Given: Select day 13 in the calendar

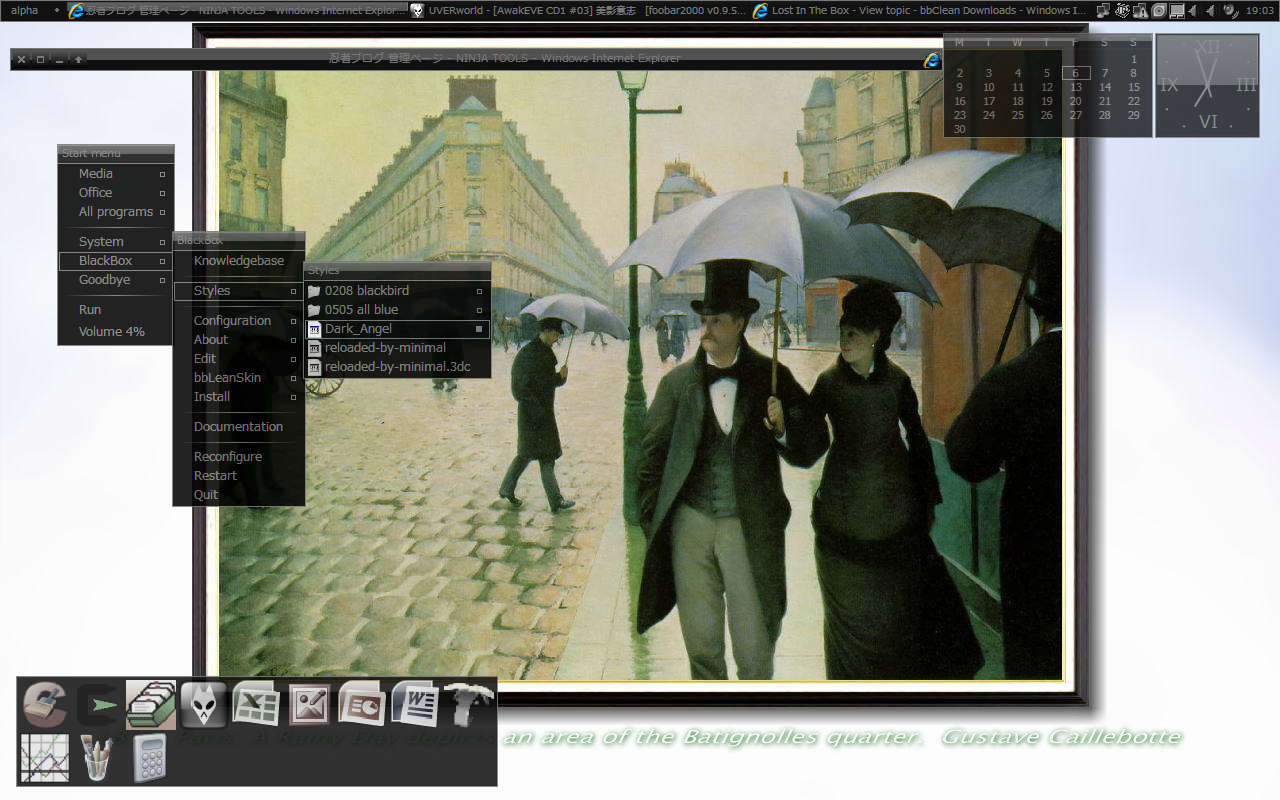Looking at the screenshot, I should (x=1076, y=87).
